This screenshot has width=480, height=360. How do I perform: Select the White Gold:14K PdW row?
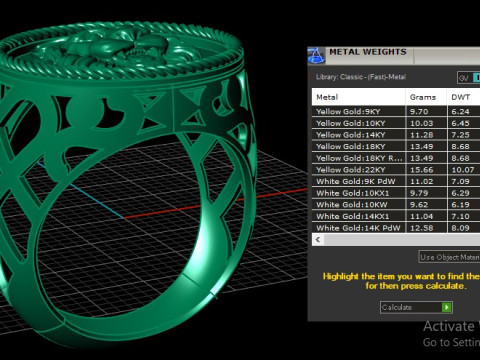[396, 228]
